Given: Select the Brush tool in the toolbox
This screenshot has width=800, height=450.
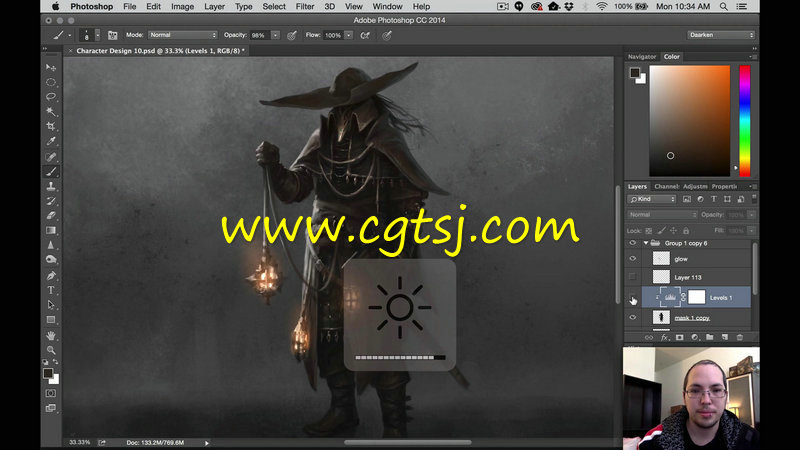Looking at the screenshot, I should click(51, 171).
